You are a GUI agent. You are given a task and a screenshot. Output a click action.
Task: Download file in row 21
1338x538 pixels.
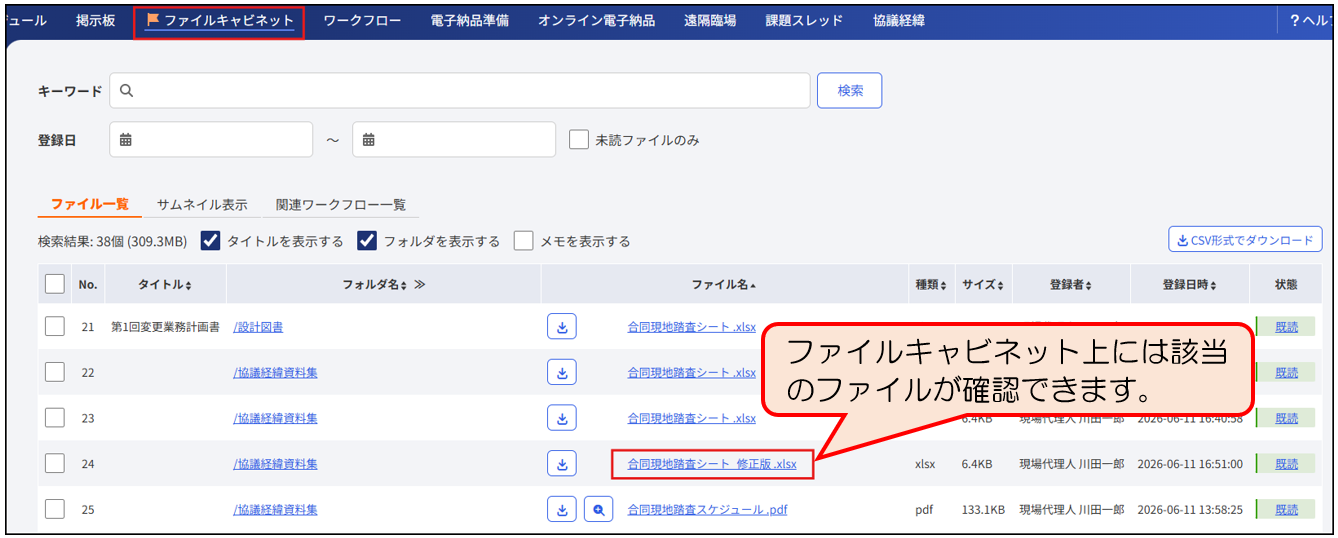tap(562, 326)
